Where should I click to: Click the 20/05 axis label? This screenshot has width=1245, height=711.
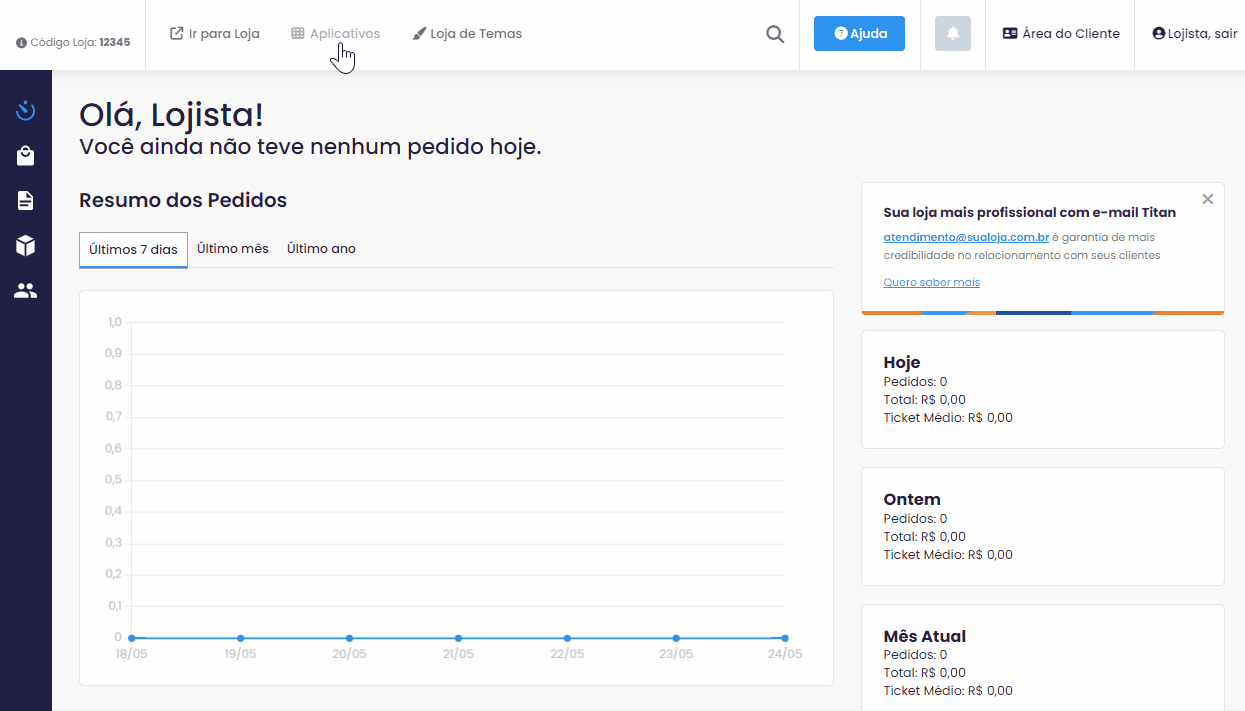349,654
